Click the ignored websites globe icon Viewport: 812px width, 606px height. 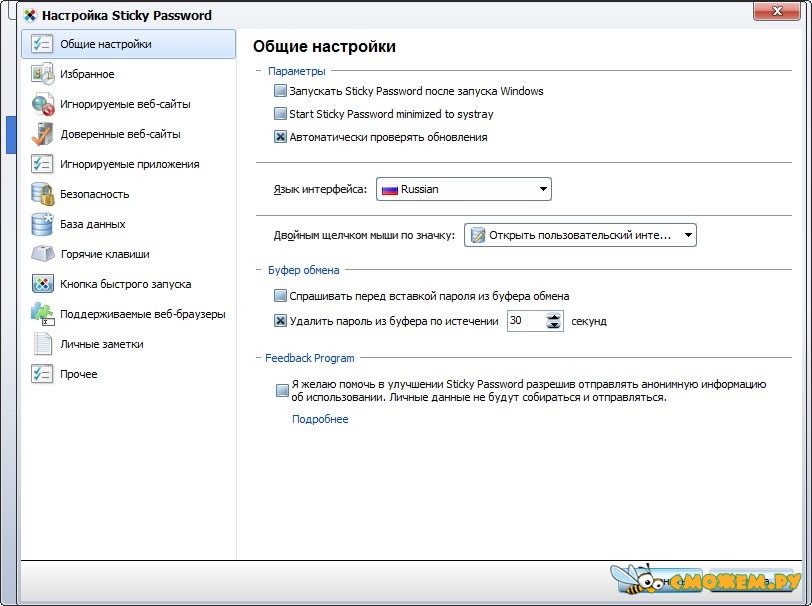42,104
